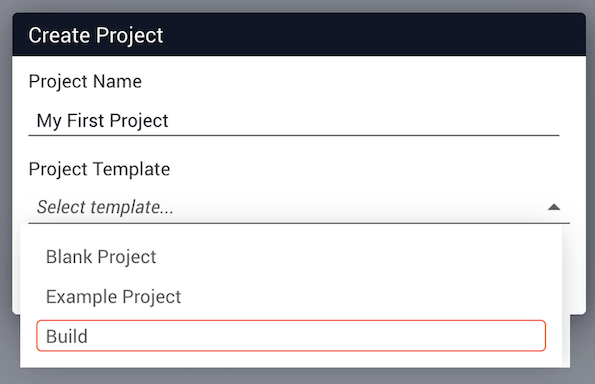Pick the highlighted Build template option
Viewport: 595px width, 384px height.
pyautogui.click(x=291, y=336)
